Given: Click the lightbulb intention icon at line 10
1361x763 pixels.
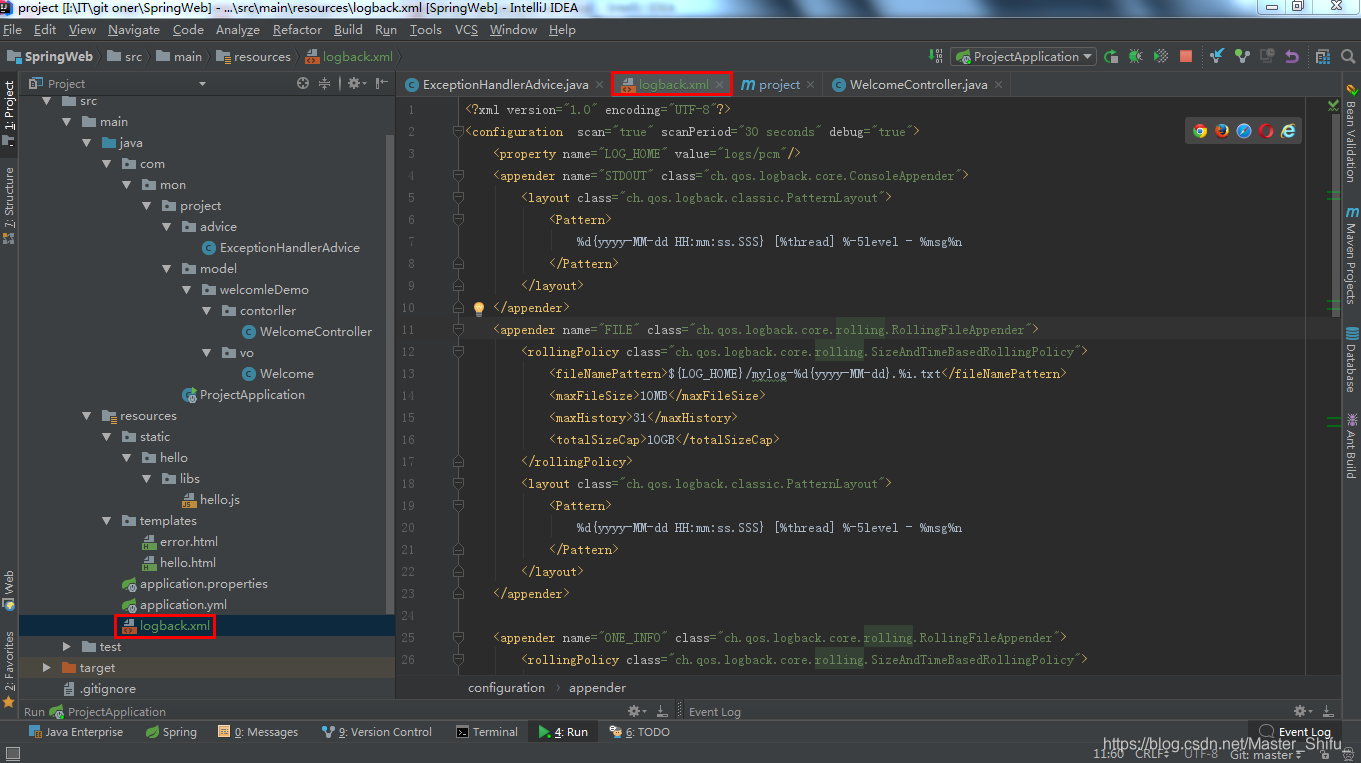Looking at the screenshot, I should (x=479, y=308).
